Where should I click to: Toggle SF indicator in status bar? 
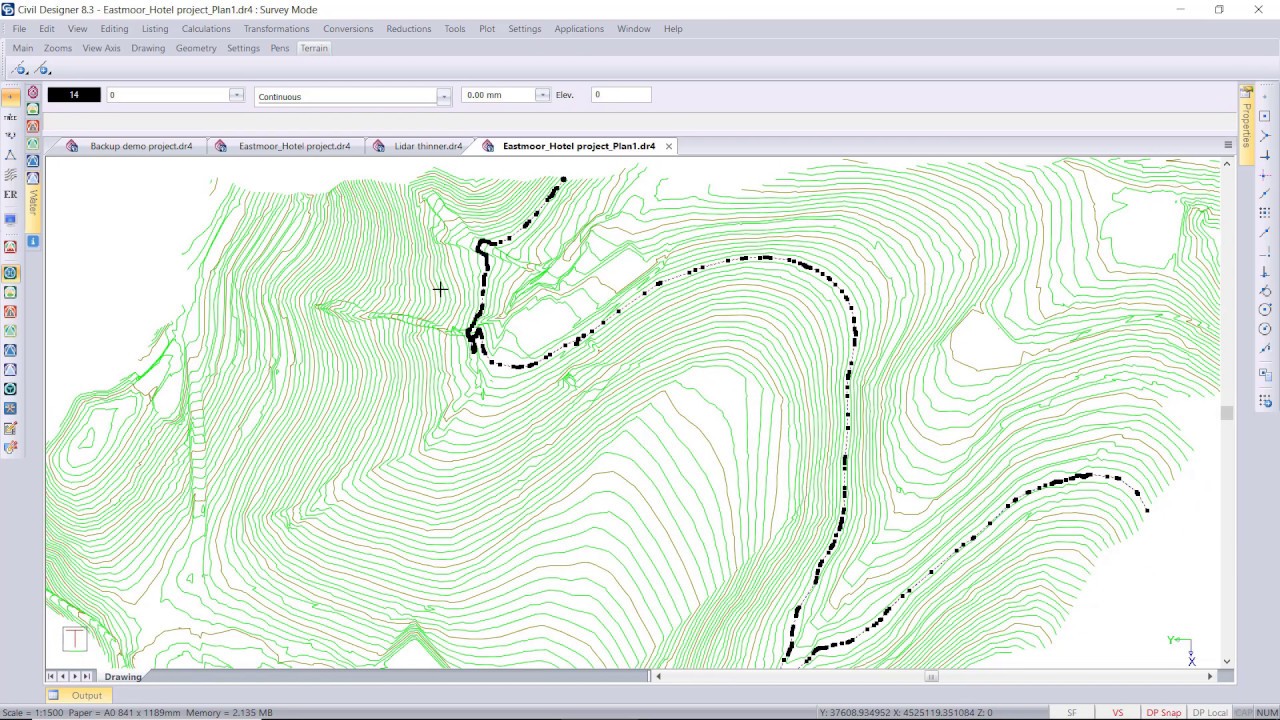[1072, 713]
